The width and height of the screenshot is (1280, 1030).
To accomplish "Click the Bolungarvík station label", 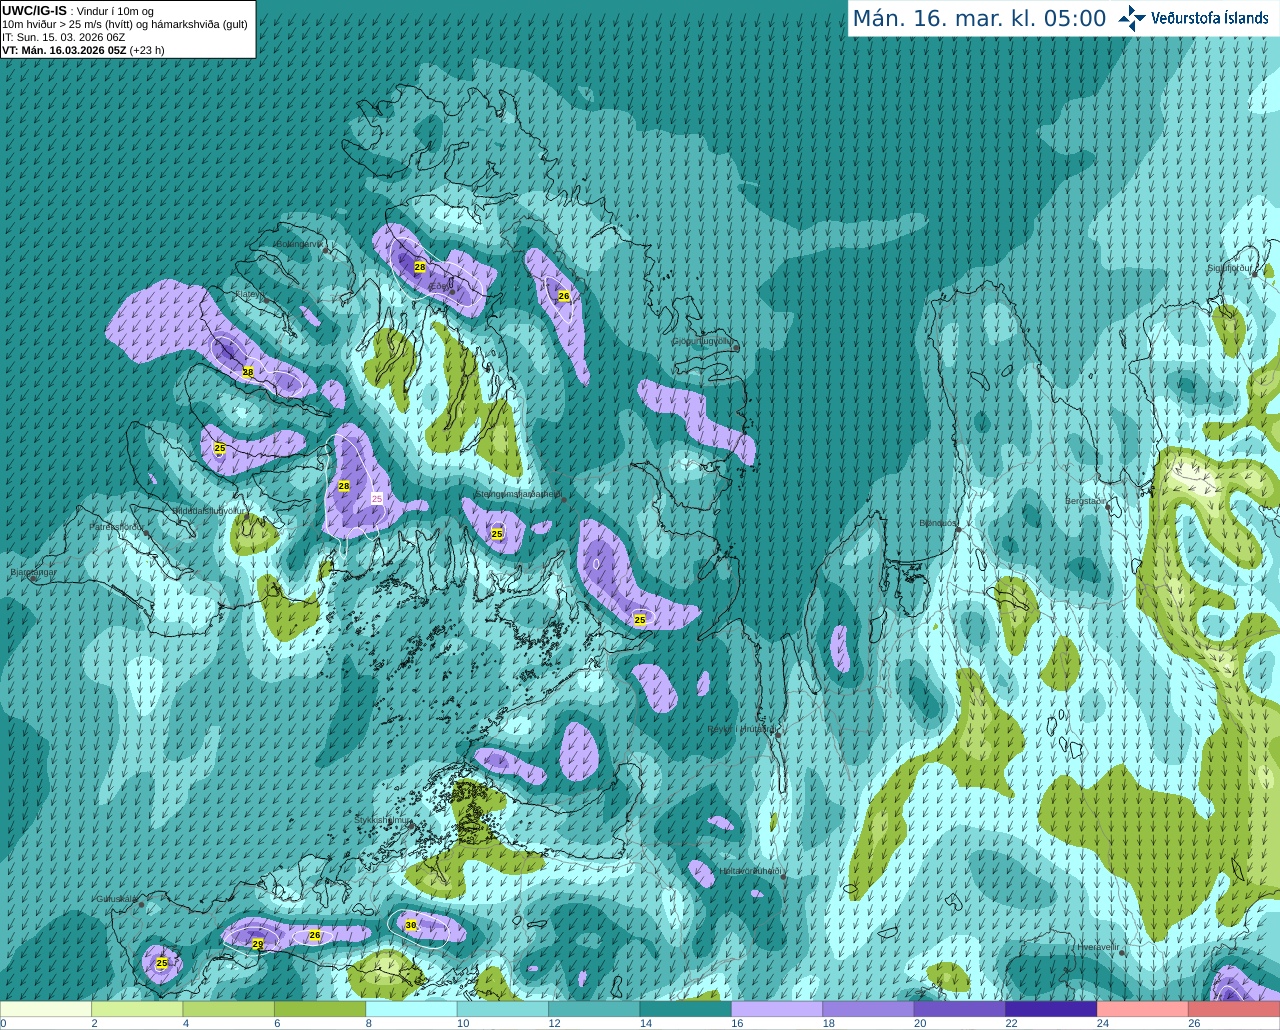I will tap(298, 244).
